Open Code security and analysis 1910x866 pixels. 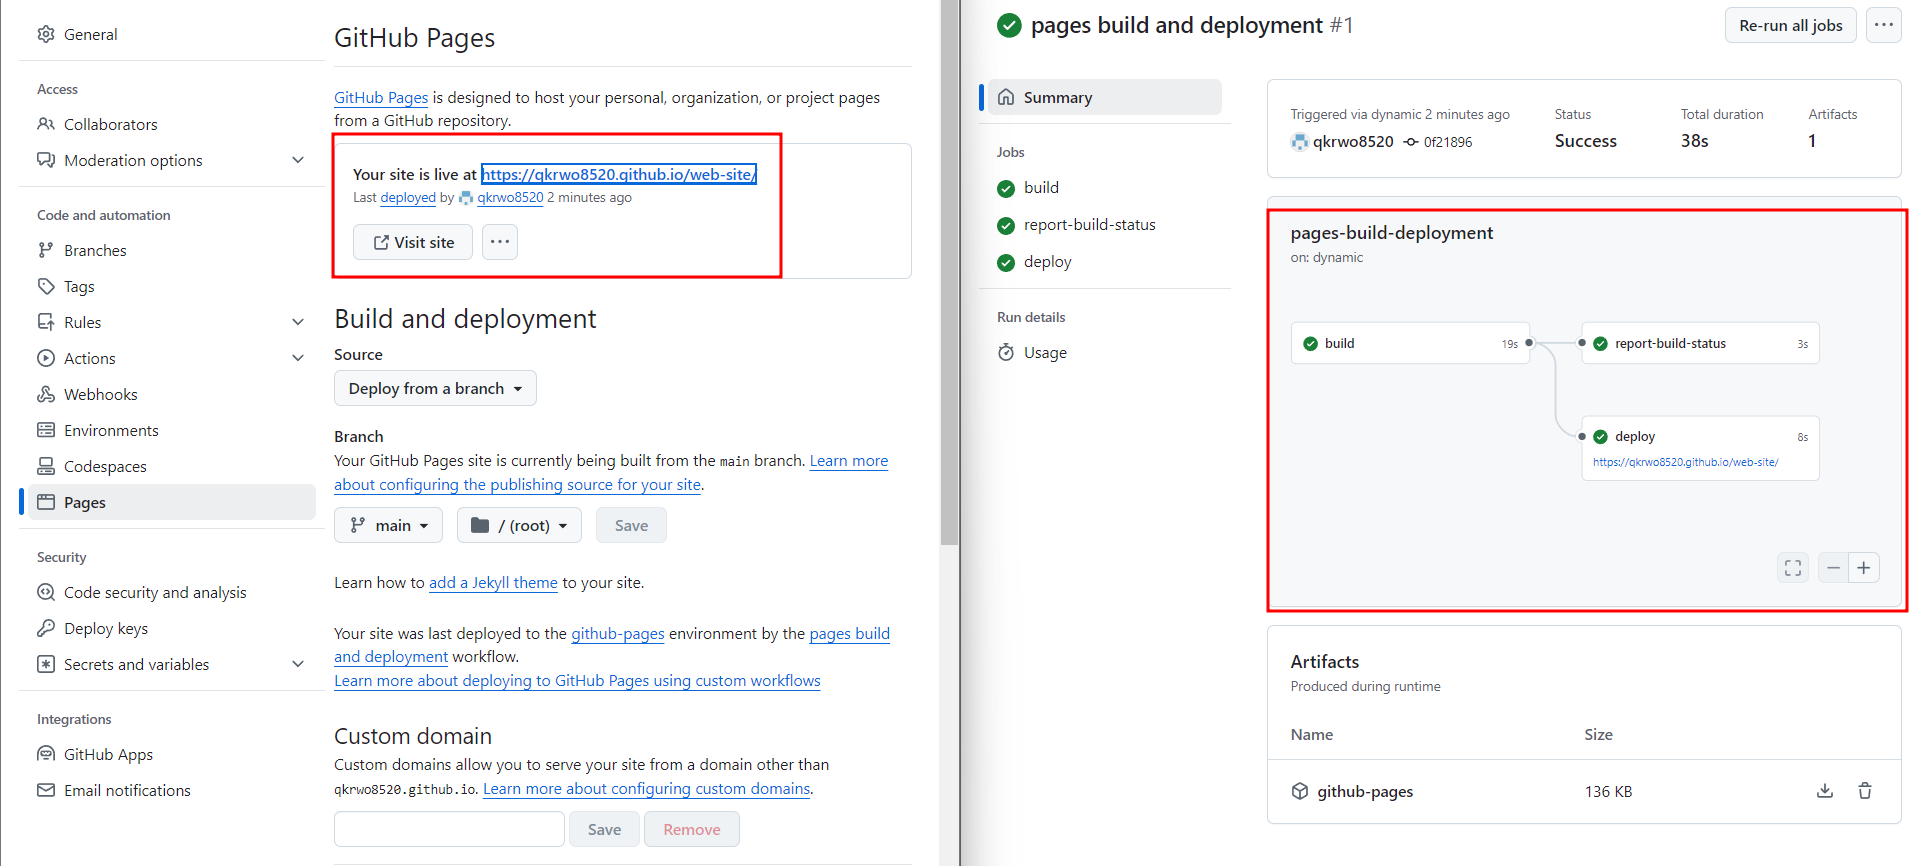tap(155, 592)
